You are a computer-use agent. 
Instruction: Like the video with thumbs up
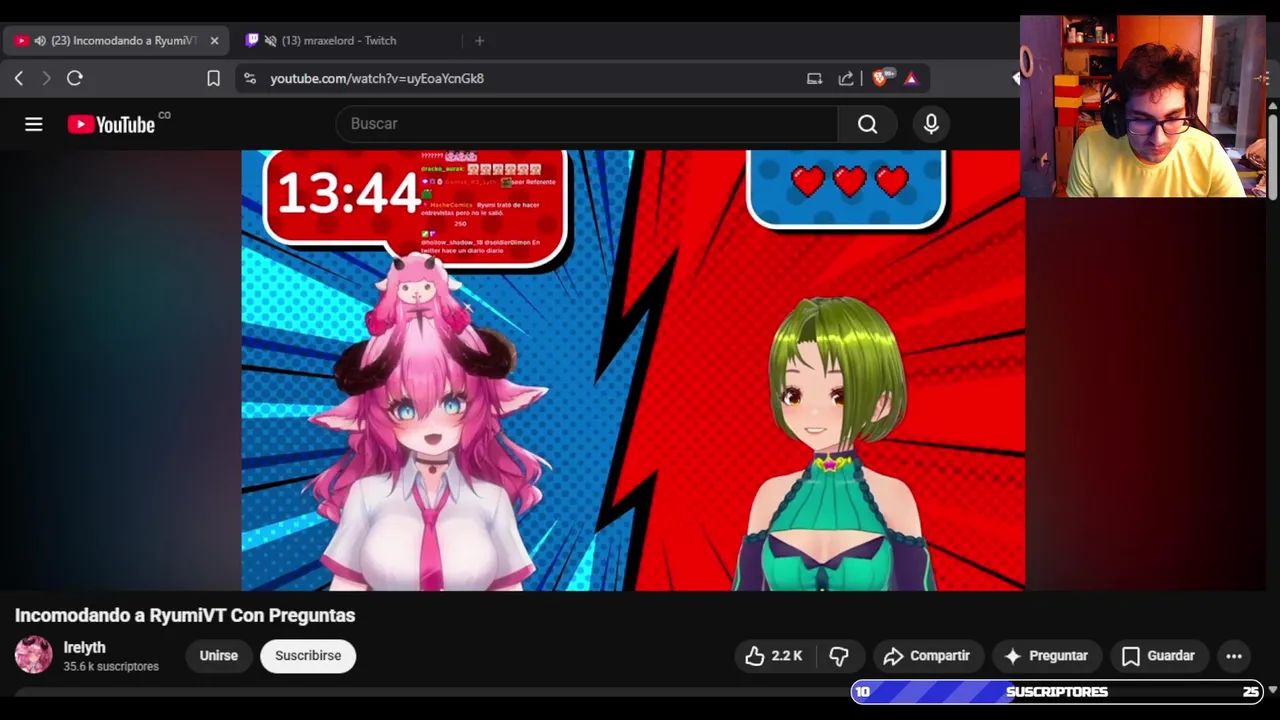774,656
